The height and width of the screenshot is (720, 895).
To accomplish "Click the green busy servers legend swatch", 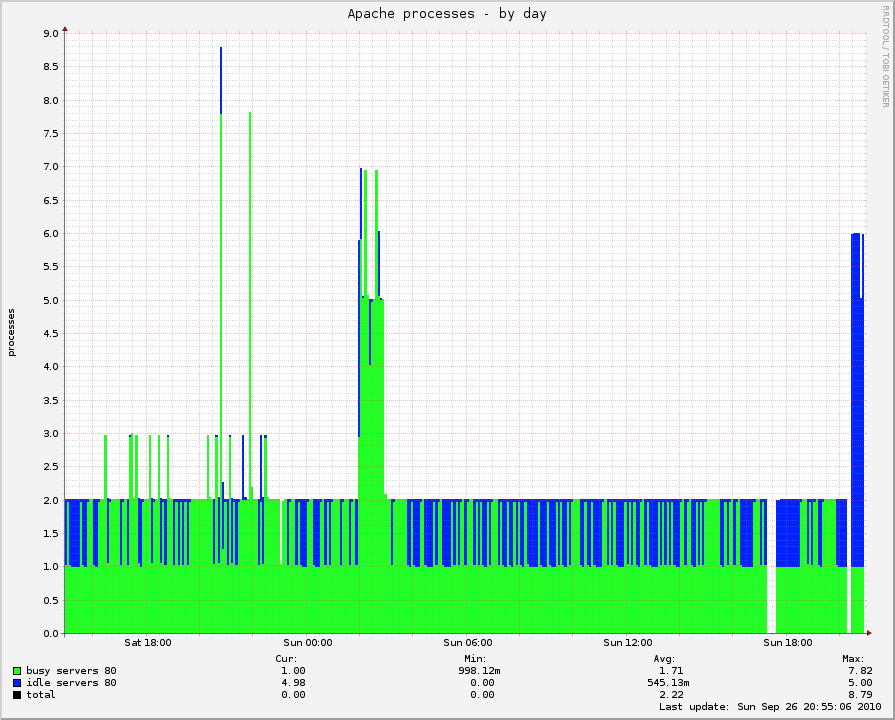I will tap(17, 671).
